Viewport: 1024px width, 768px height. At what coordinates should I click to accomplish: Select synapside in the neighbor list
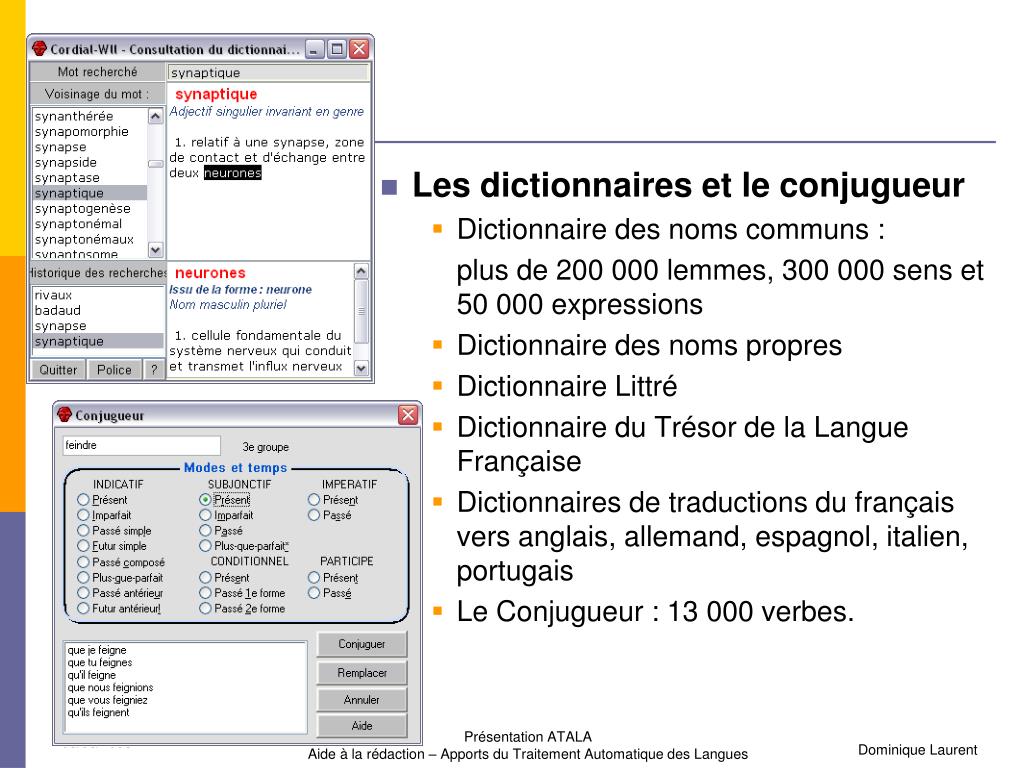click(65, 163)
